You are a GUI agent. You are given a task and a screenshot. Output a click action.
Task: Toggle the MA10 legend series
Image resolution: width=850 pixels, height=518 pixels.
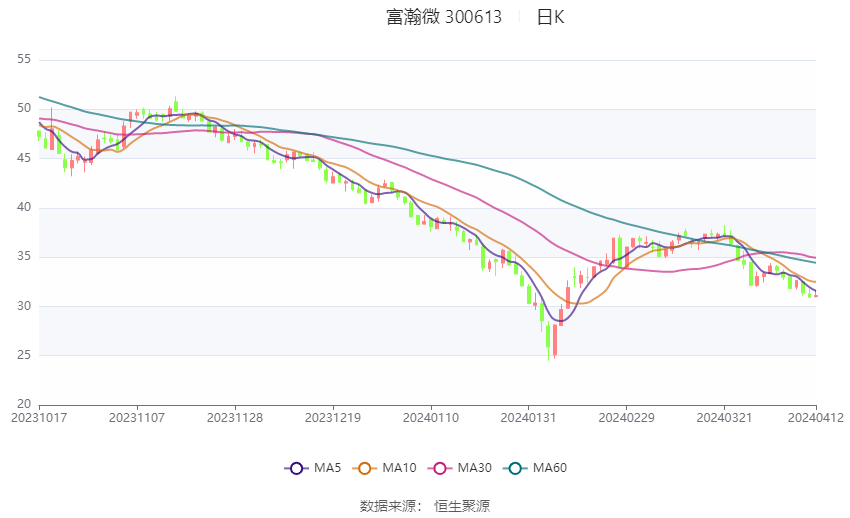[x=384, y=468]
